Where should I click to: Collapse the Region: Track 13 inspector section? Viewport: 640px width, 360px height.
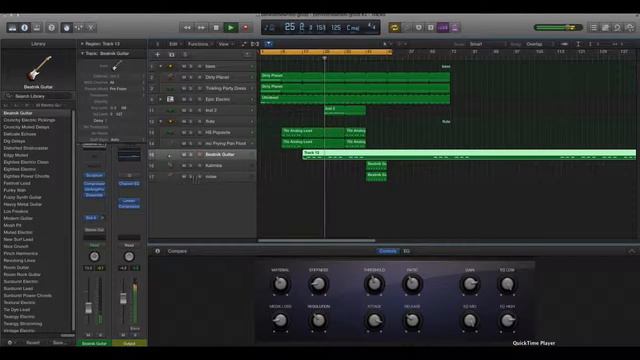(82, 44)
